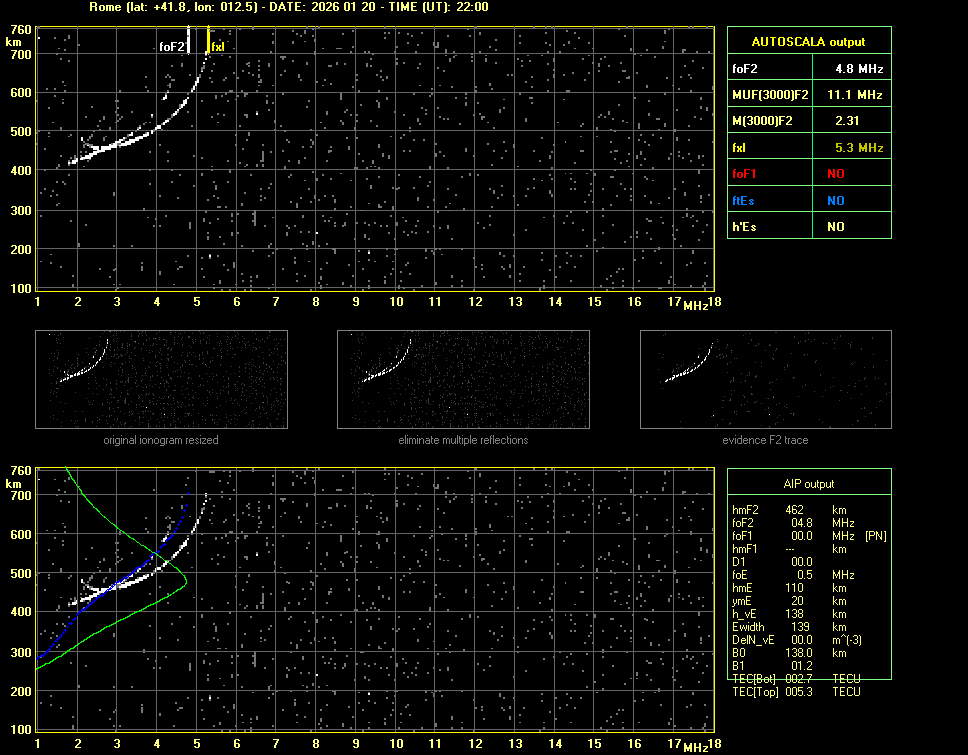The image size is (968, 755).
Task: Select the evidence F2 trace thumbnail
Action: point(765,379)
